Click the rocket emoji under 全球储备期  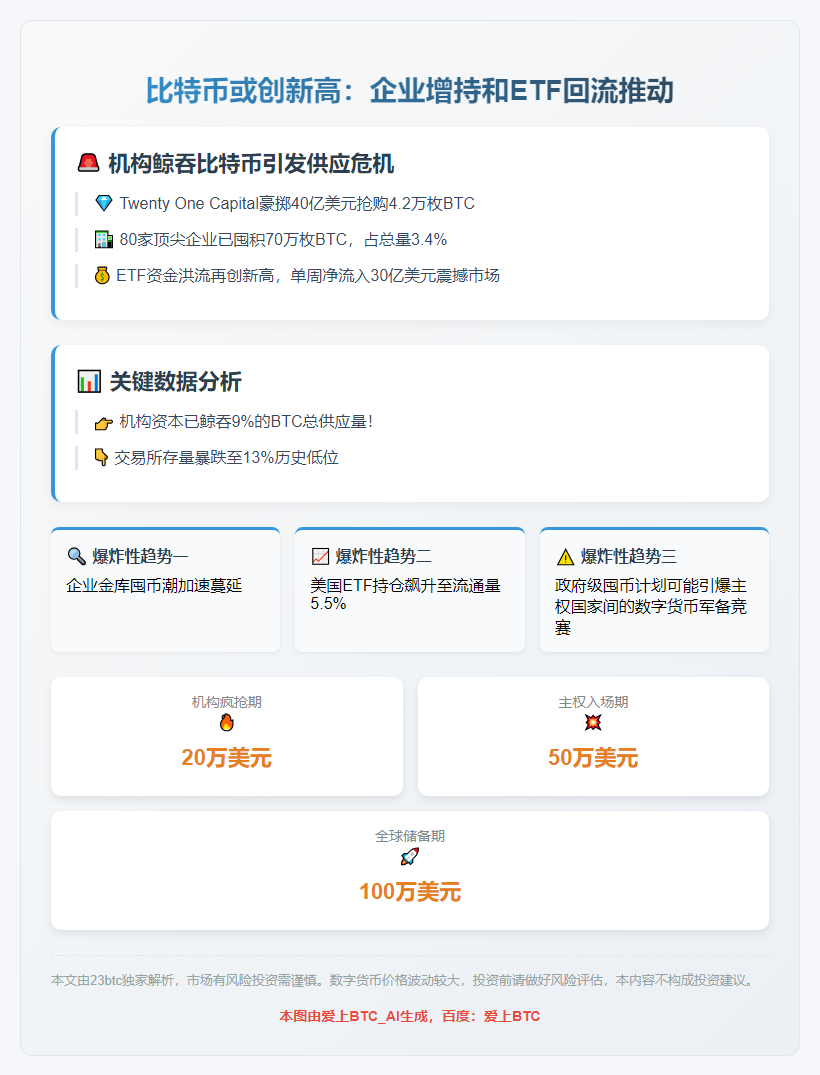[x=410, y=856]
